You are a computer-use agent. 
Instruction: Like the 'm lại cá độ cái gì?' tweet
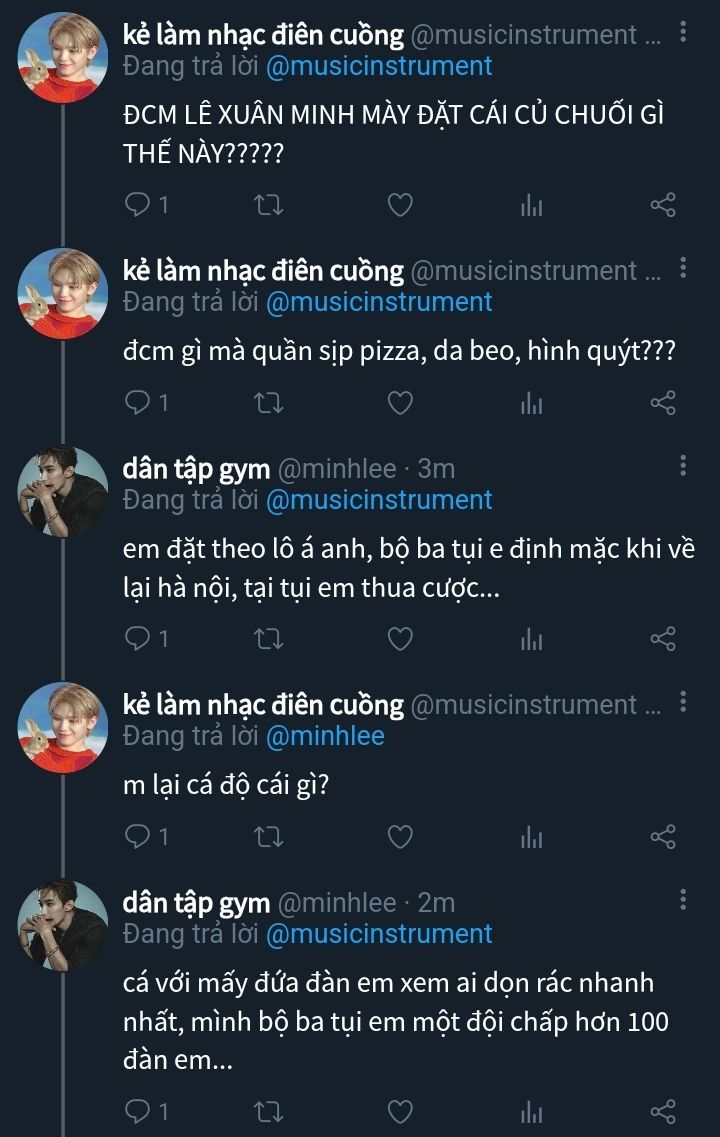click(x=400, y=837)
